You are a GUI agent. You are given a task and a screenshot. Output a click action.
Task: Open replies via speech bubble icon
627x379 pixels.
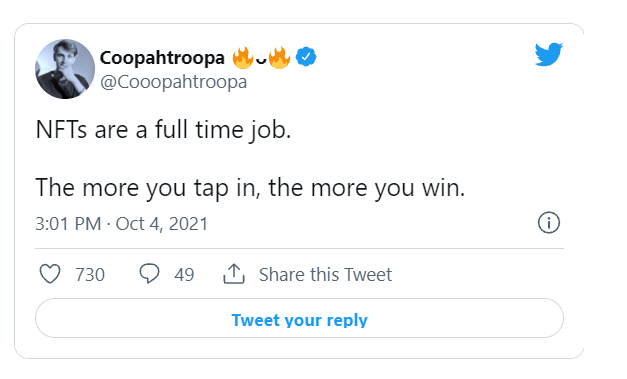tap(149, 274)
